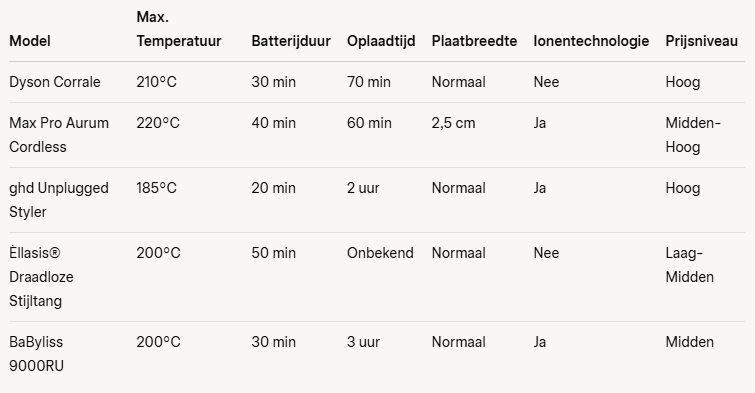Select the 3 uur charging time cell
The width and height of the screenshot is (755, 393).
[364, 342]
